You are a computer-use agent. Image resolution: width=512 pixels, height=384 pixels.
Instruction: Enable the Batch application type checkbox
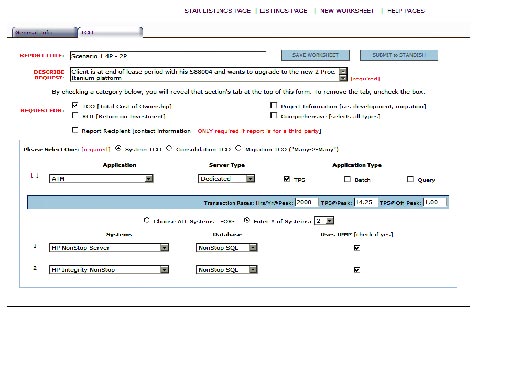(x=347, y=179)
